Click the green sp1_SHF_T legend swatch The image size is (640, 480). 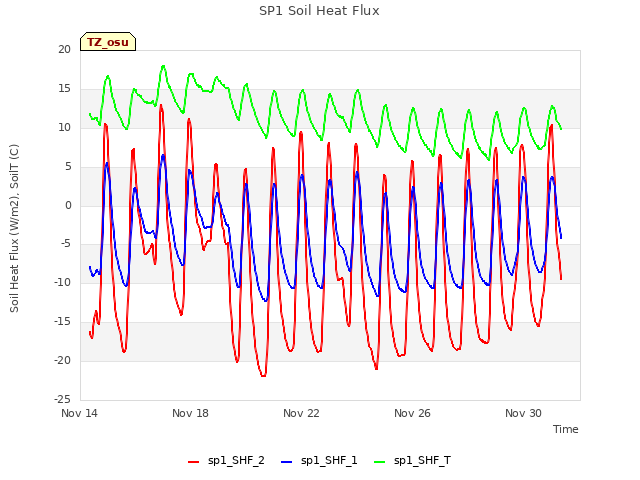pyautogui.click(x=380, y=462)
